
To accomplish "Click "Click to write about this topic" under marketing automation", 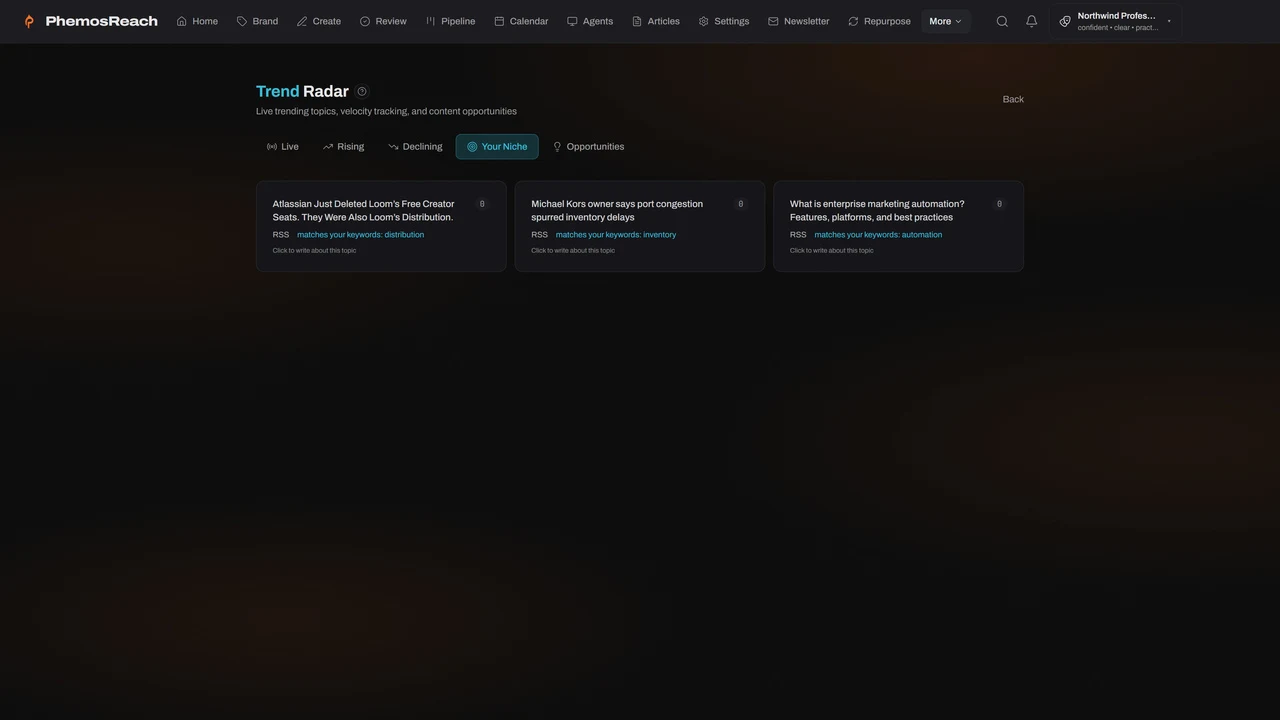I will click(x=831, y=251).
